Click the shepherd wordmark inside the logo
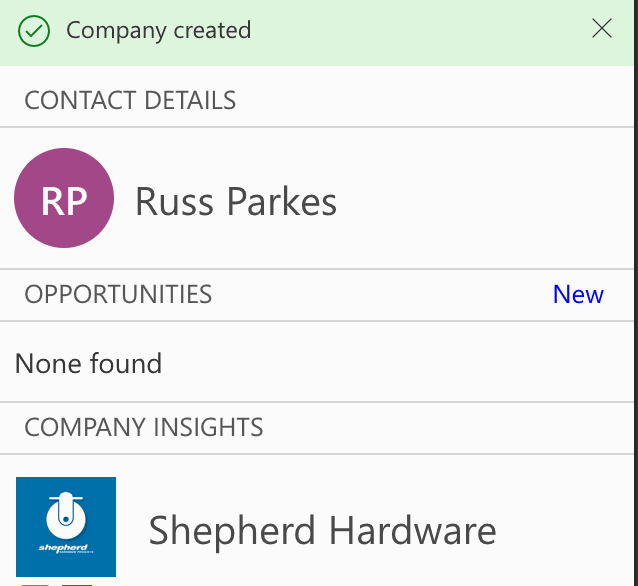638x586 pixels. pyautogui.click(x=64, y=548)
